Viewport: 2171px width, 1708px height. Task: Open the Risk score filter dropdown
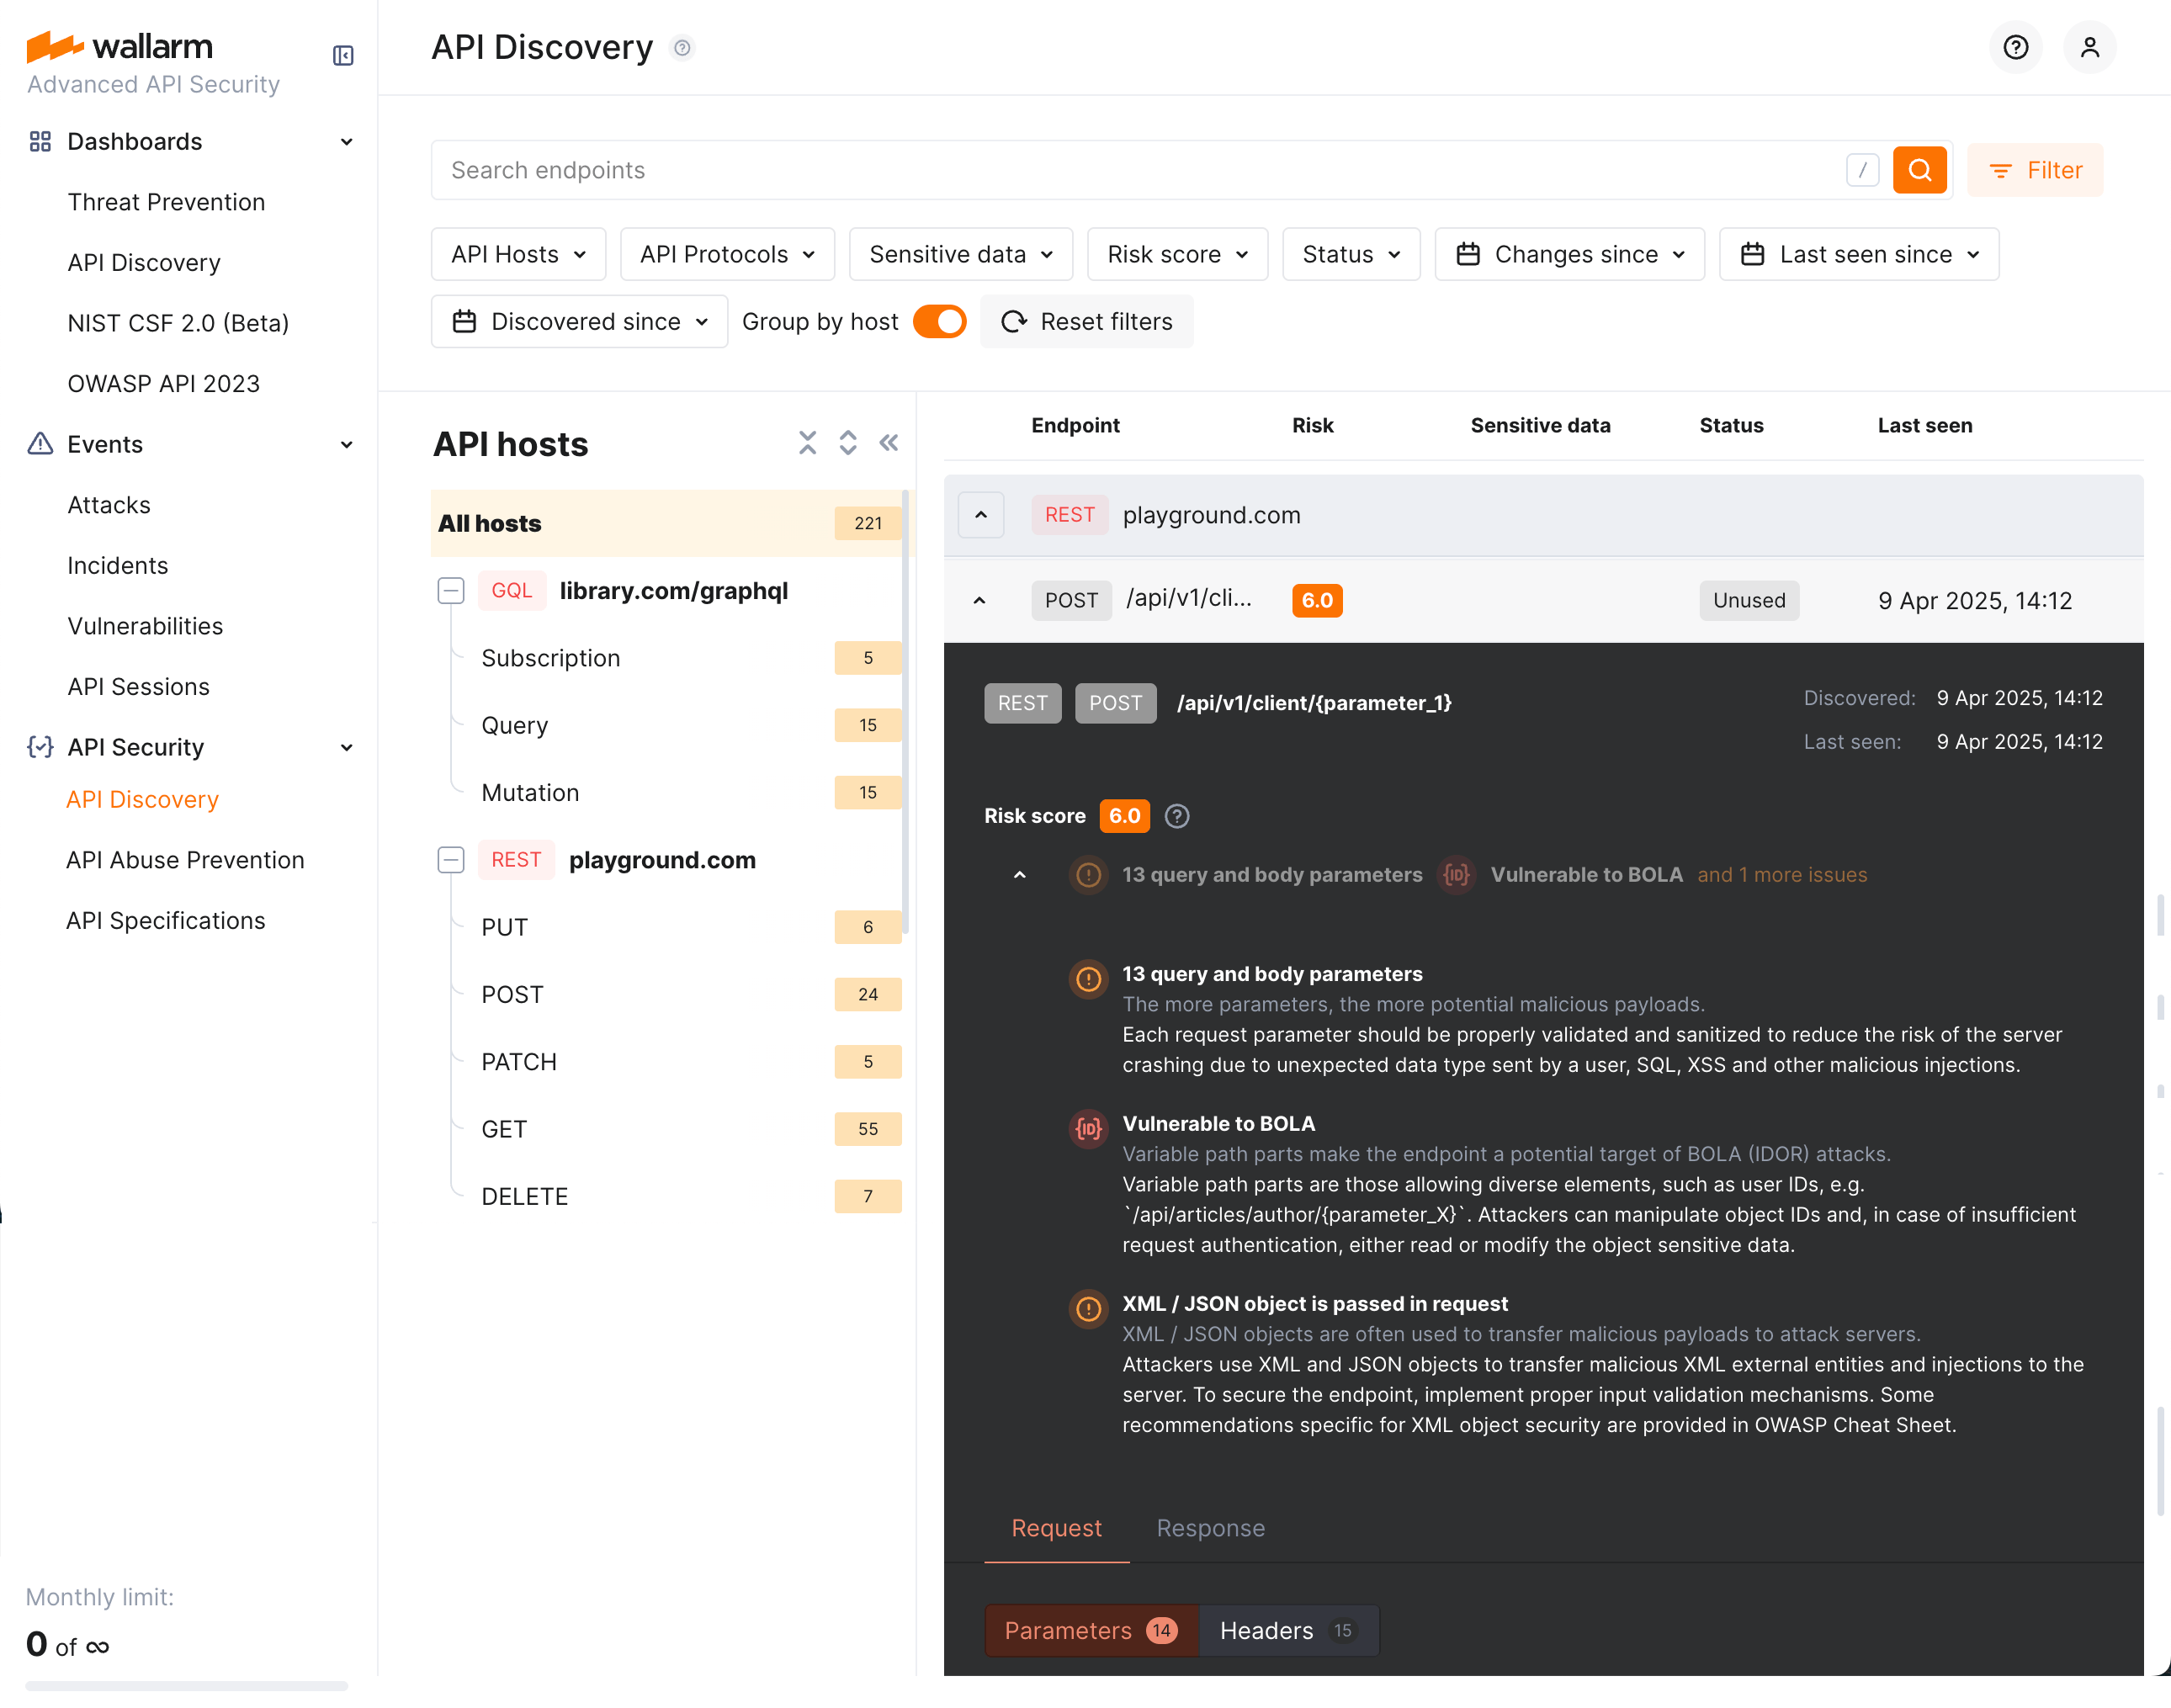tap(1177, 254)
